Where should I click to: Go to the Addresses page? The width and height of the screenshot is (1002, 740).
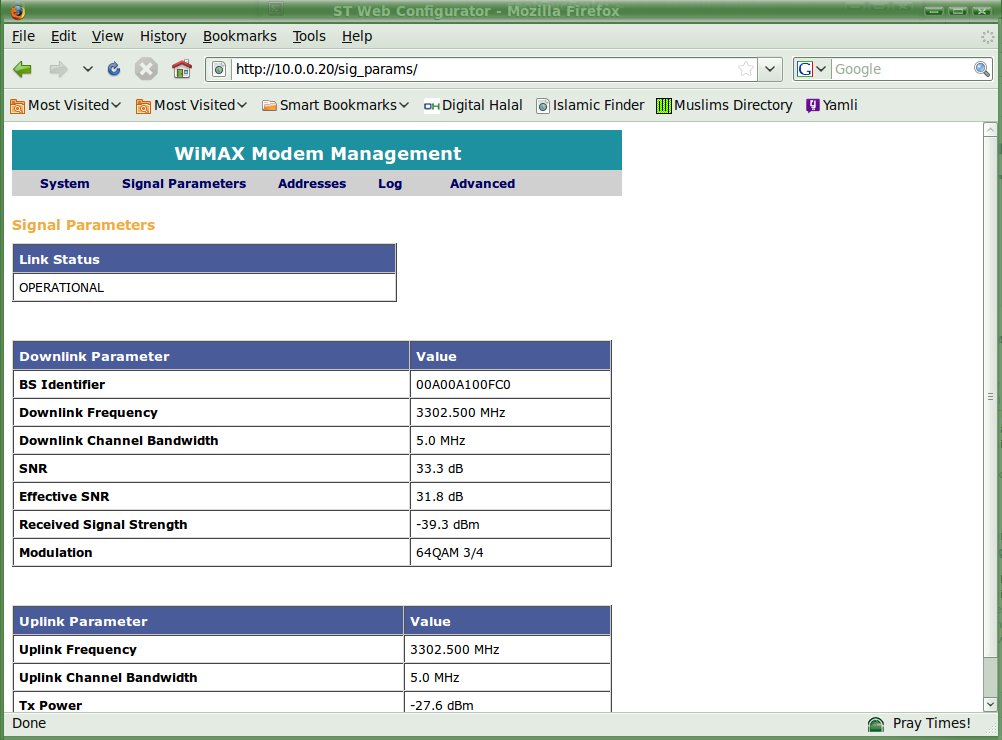(312, 183)
